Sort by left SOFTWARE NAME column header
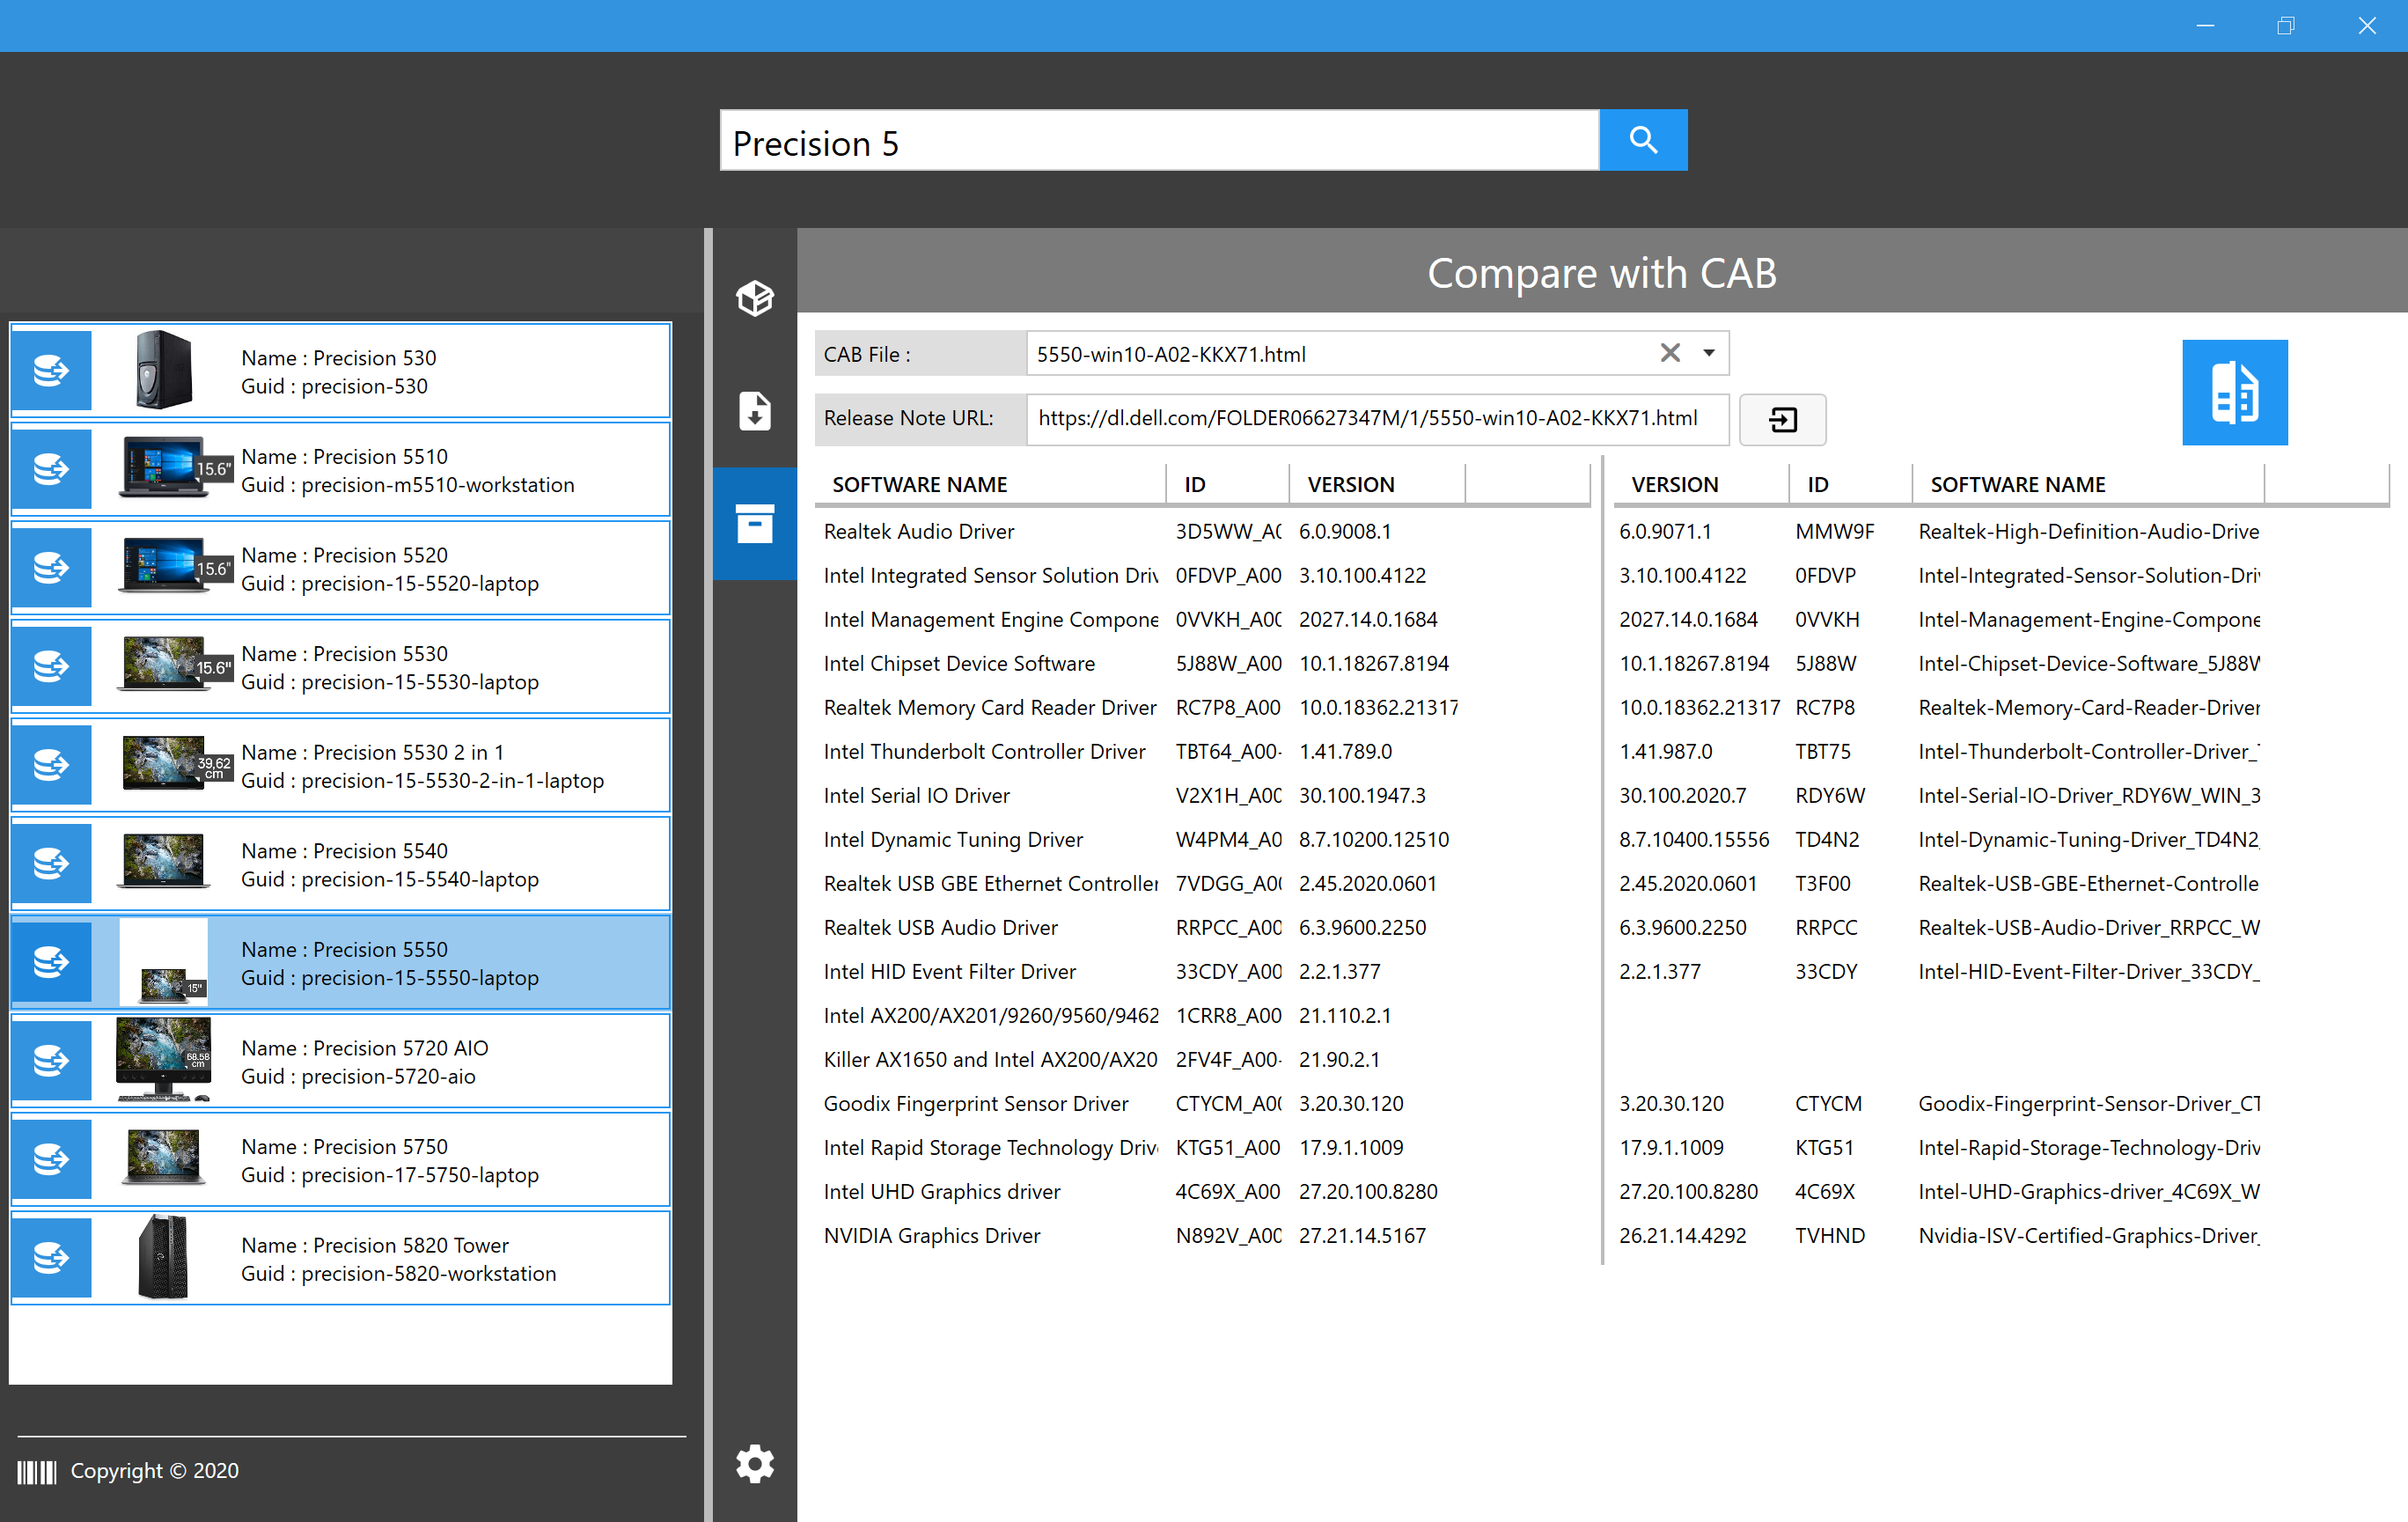Viewport: 2408px width, 1522px height. pos(919,484)
